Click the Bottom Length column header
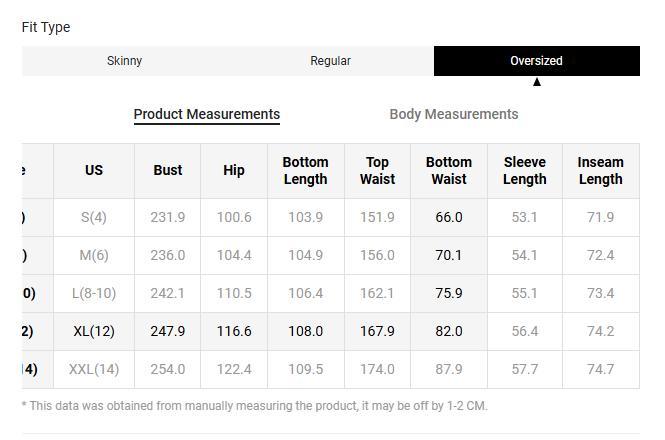This screenshot has width=665, height=440. tap(305, 171)
